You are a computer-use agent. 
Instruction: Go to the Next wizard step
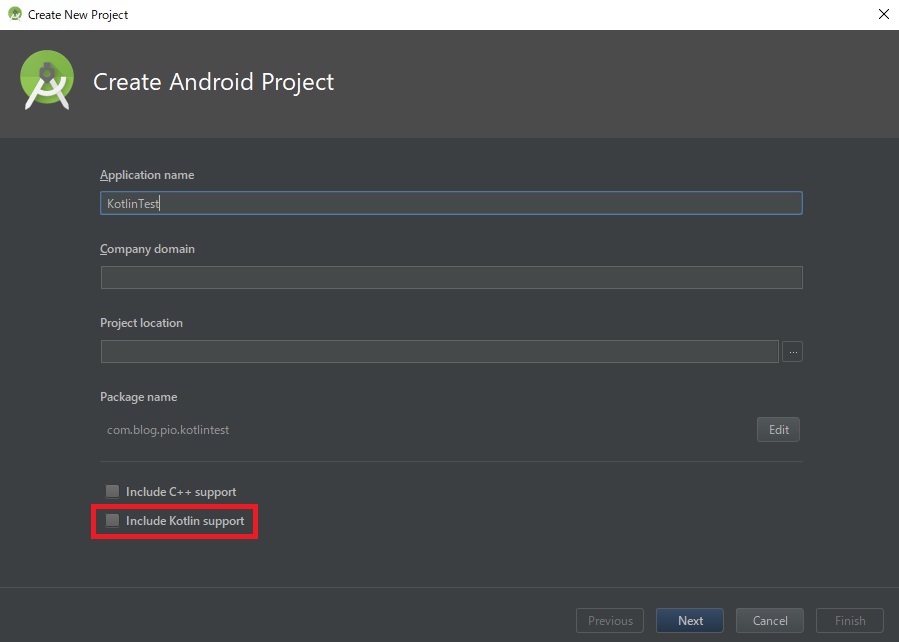click(x=690, y=620)
